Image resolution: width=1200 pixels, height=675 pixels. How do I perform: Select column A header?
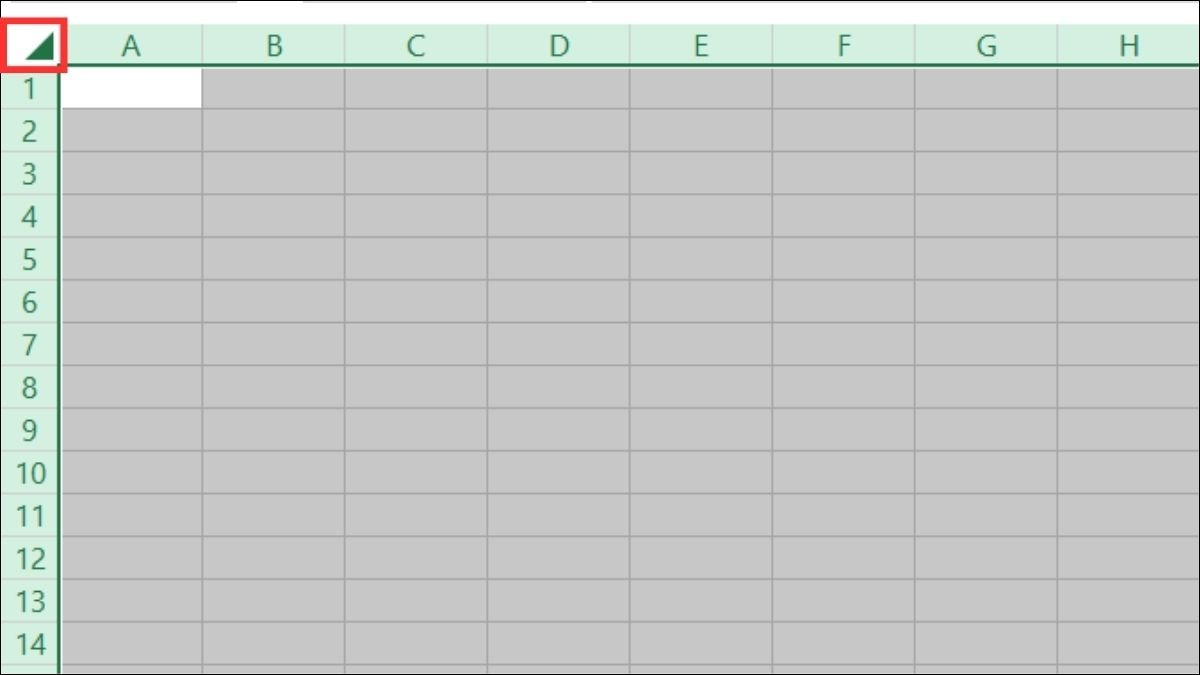(x=131, y=45)
